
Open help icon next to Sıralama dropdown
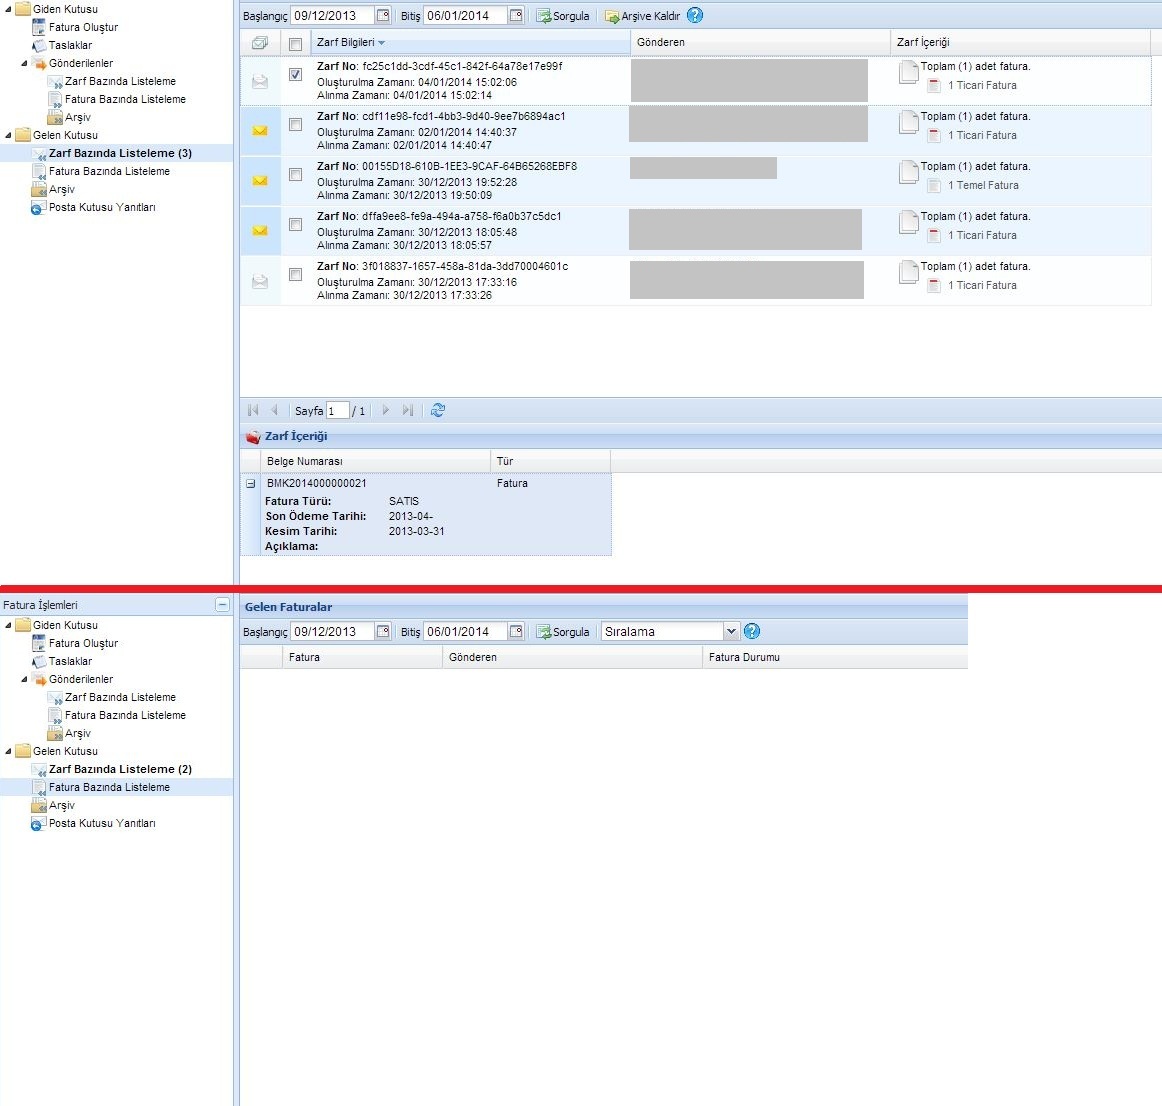752,631
